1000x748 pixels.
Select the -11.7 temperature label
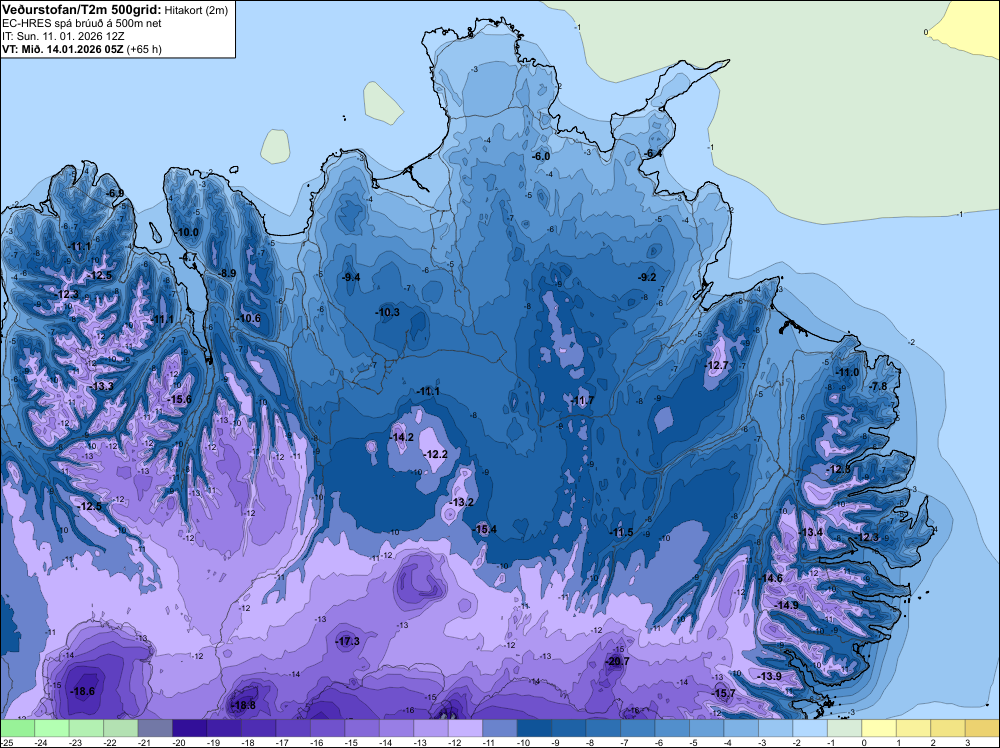pyautogui.click(x=582, y=400)
